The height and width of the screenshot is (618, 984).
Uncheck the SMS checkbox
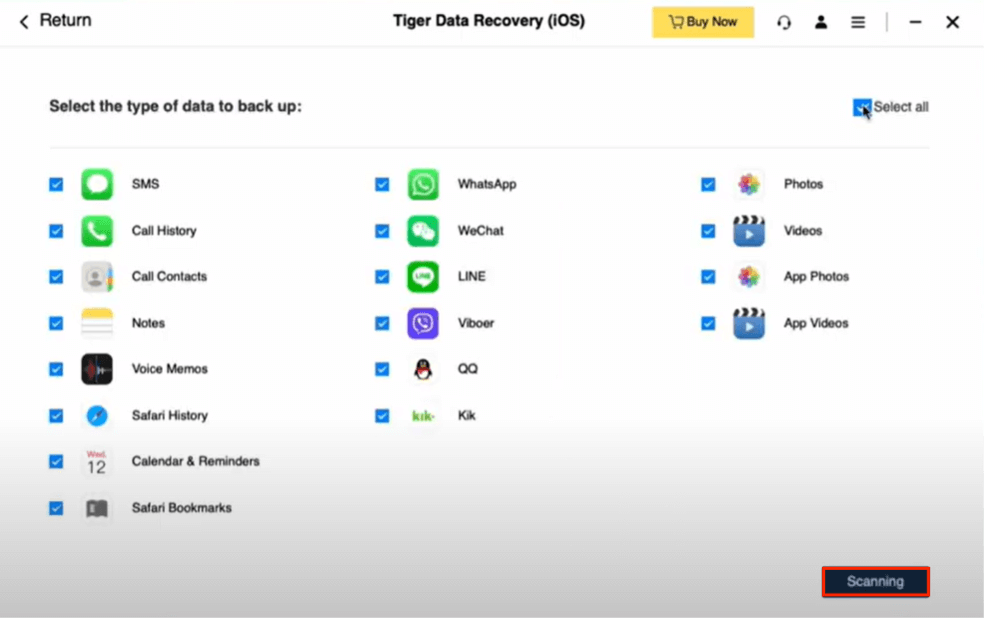point(56,184)
